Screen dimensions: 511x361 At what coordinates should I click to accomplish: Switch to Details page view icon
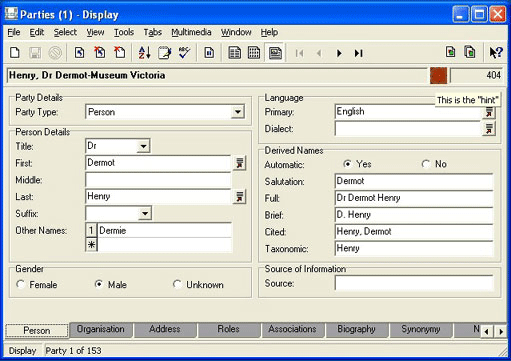[275, 53]
